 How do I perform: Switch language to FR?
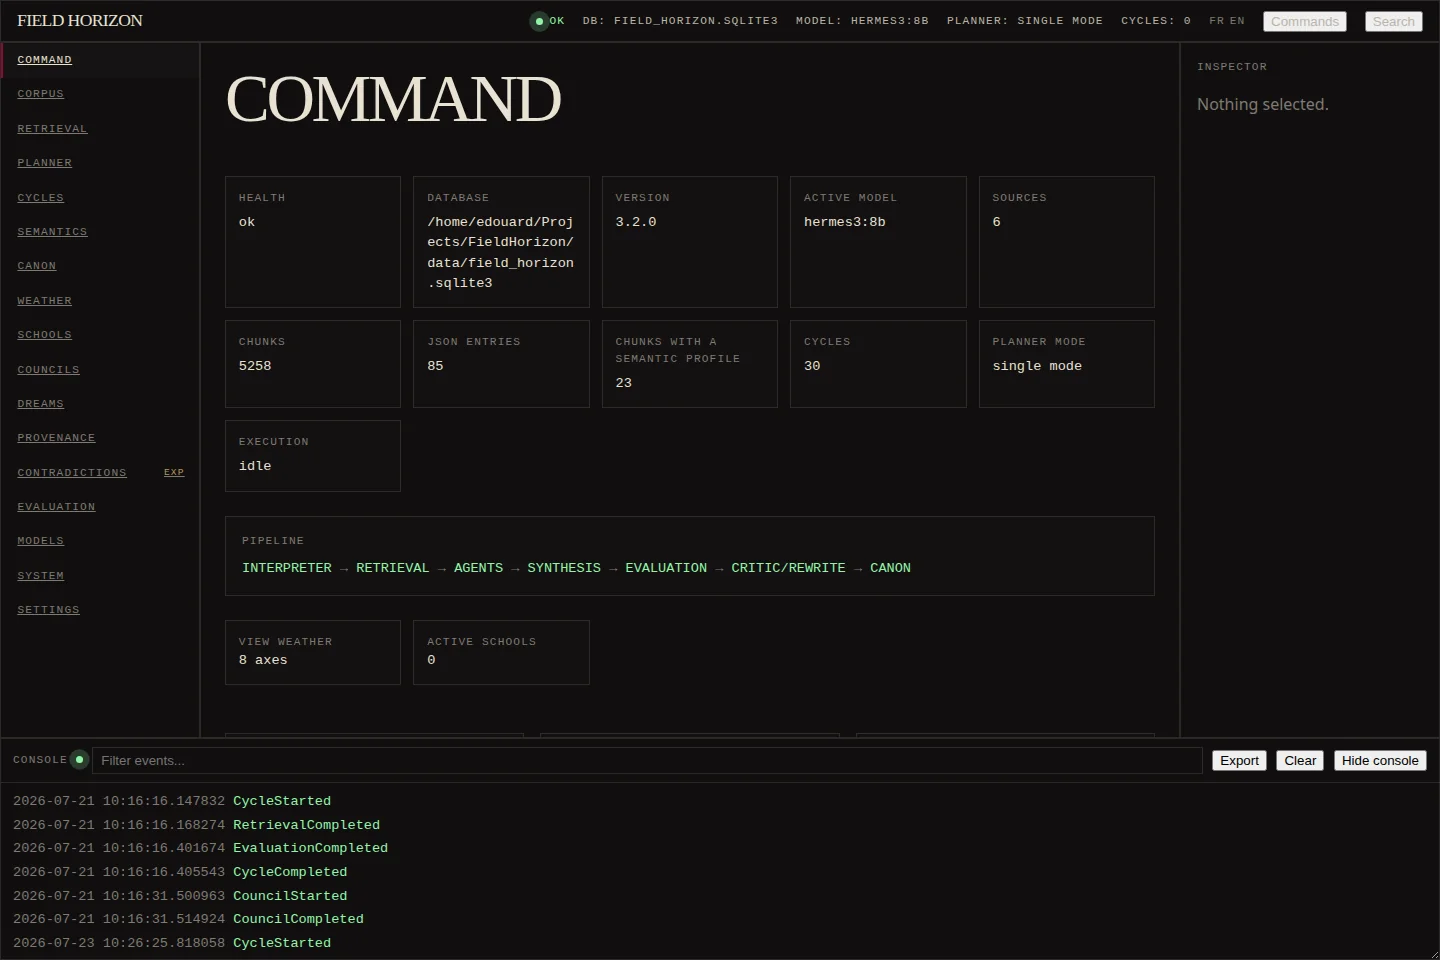tap(1216, 21)
